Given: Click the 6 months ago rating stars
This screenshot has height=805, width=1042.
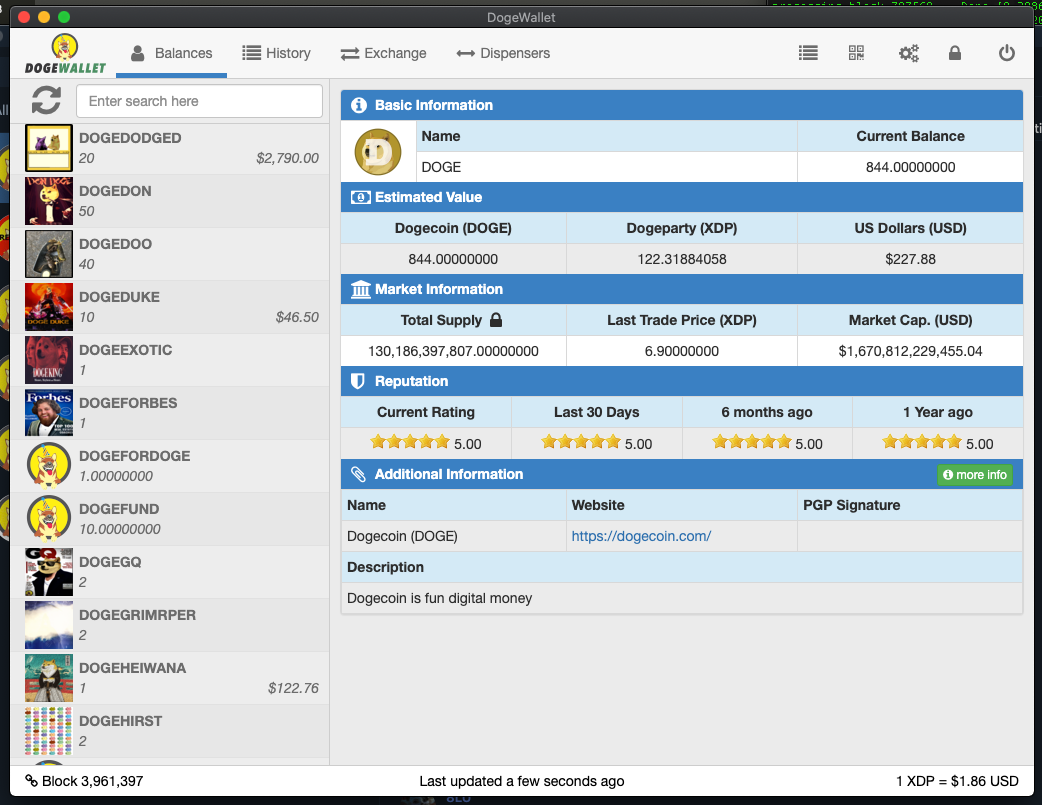Looking at the screenshot, I should pos(752,442).
